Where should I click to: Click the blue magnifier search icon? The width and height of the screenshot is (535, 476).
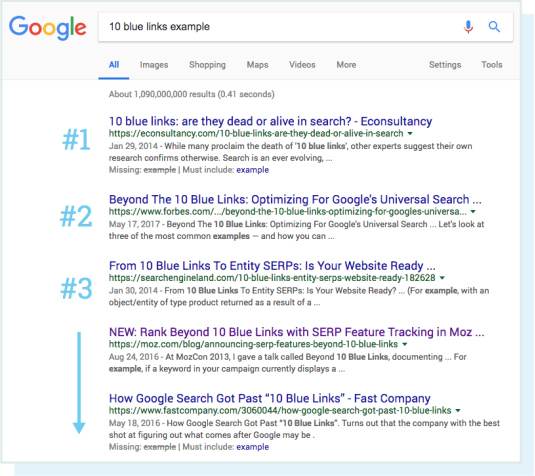494,27
